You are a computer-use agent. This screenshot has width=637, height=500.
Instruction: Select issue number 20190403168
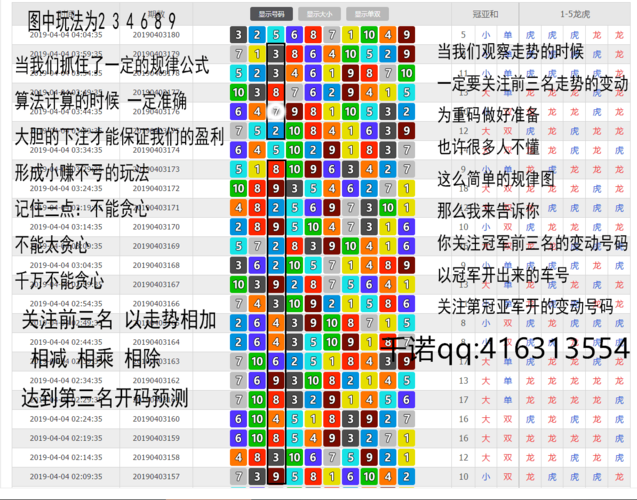(156, 265)
